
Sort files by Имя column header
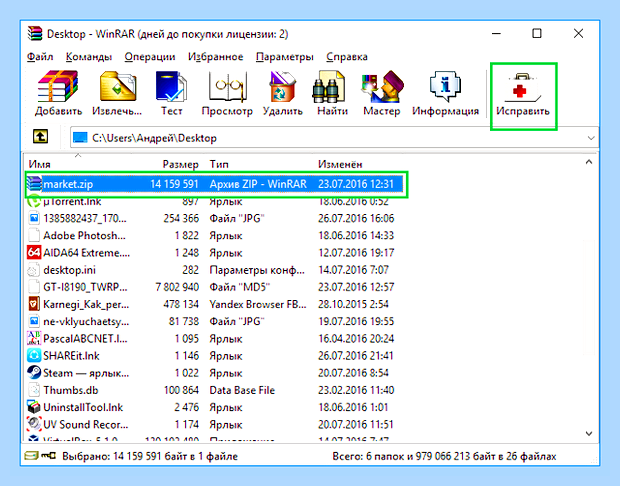(x=40, y=164)
